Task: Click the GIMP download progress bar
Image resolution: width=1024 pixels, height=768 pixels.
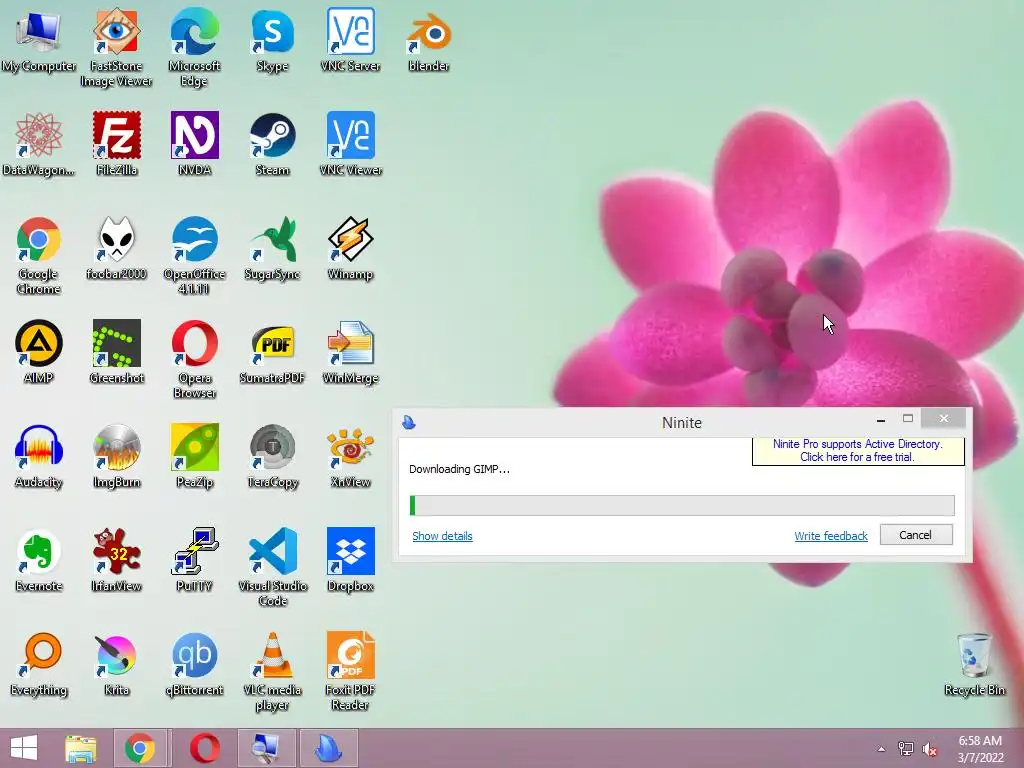Action: (682, 505)
